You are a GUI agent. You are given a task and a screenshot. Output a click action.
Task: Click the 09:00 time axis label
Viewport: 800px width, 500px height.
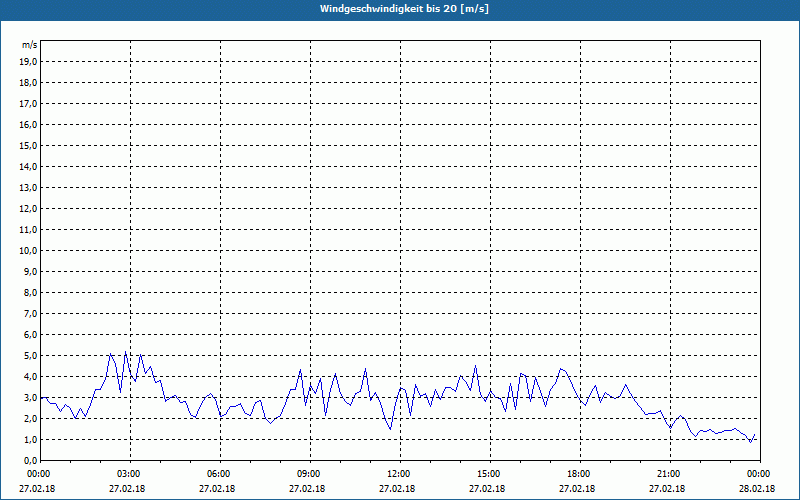point(310,474)
